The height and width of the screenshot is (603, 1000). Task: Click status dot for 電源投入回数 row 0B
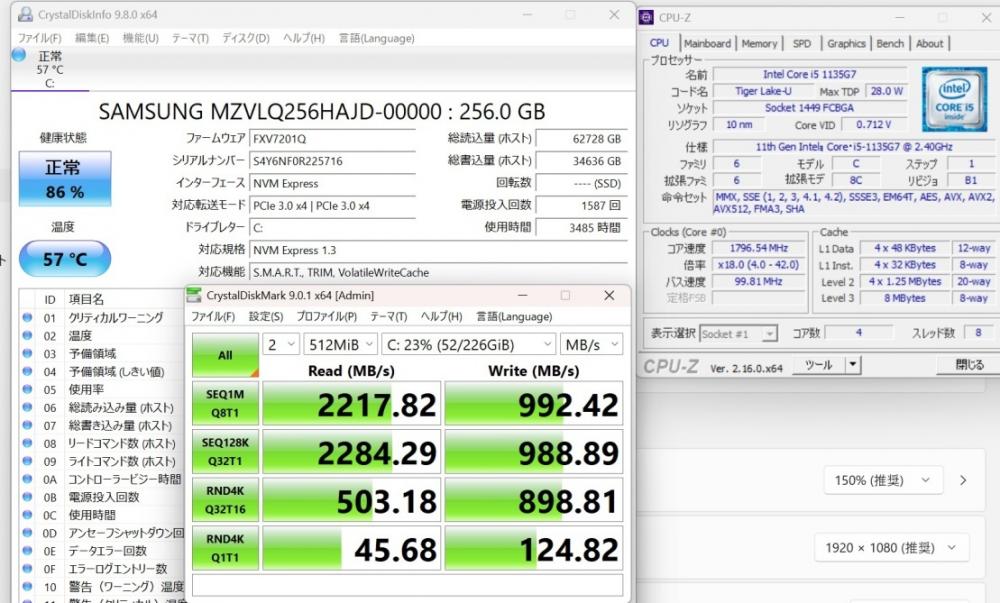tap(27, 496)
